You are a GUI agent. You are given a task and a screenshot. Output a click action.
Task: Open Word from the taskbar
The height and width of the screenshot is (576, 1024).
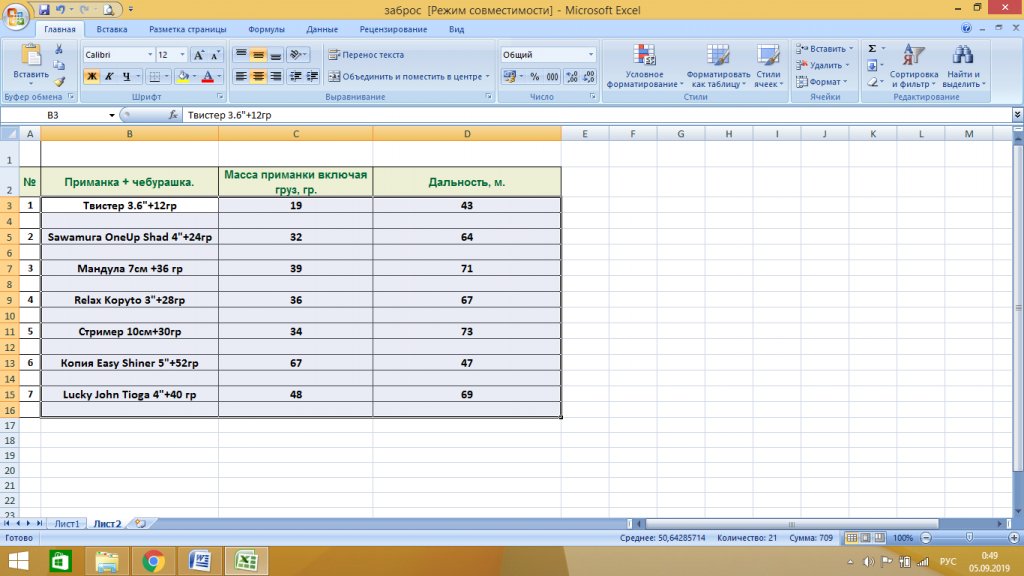pos(200,561)
